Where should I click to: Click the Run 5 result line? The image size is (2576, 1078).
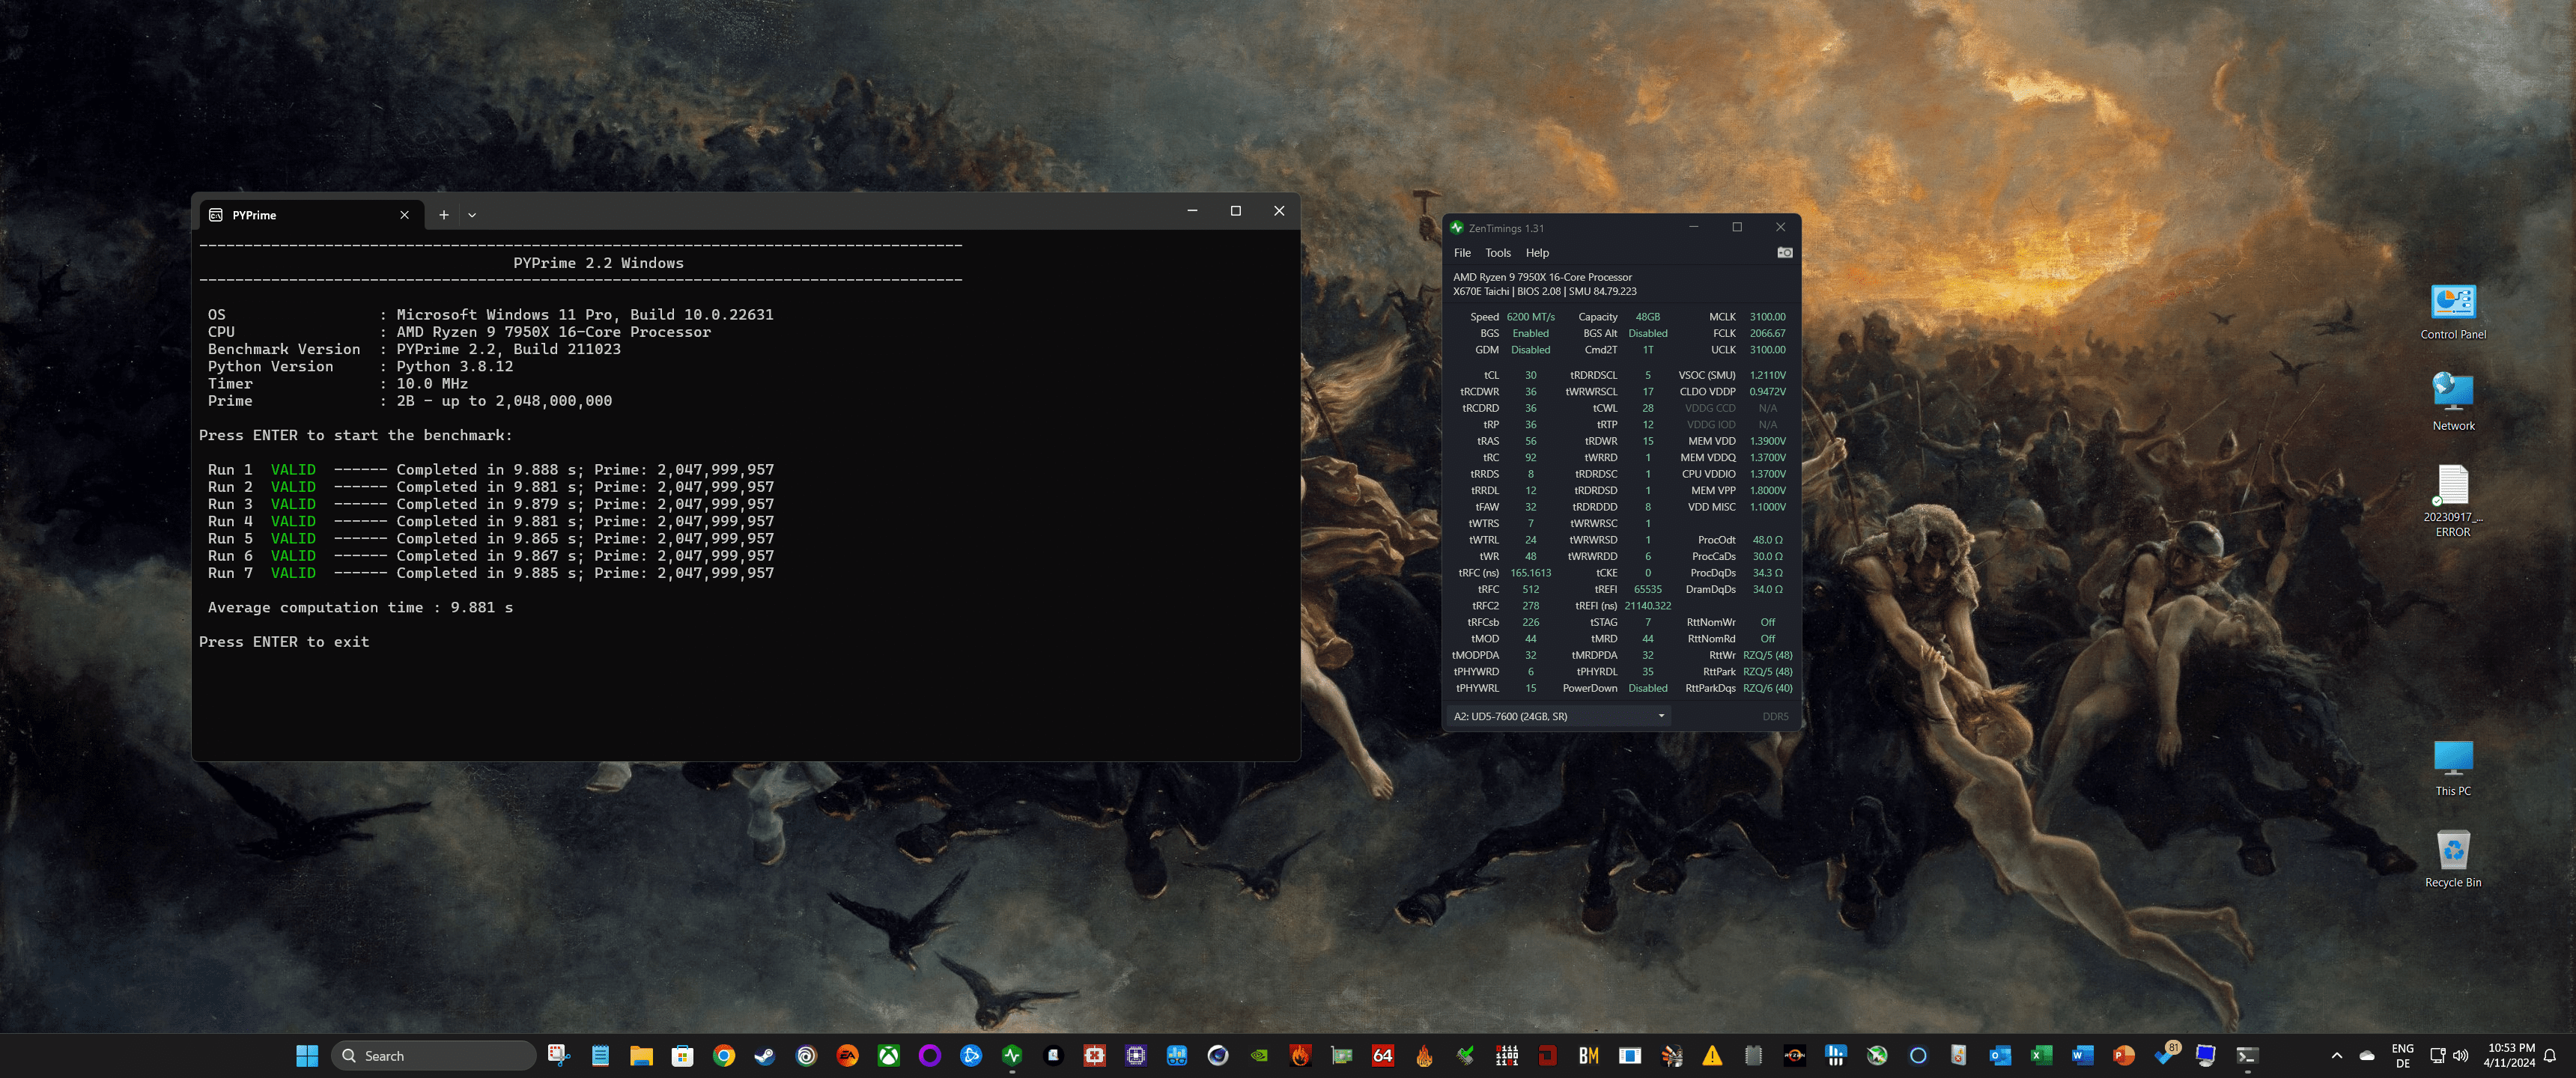click(490, 538)
